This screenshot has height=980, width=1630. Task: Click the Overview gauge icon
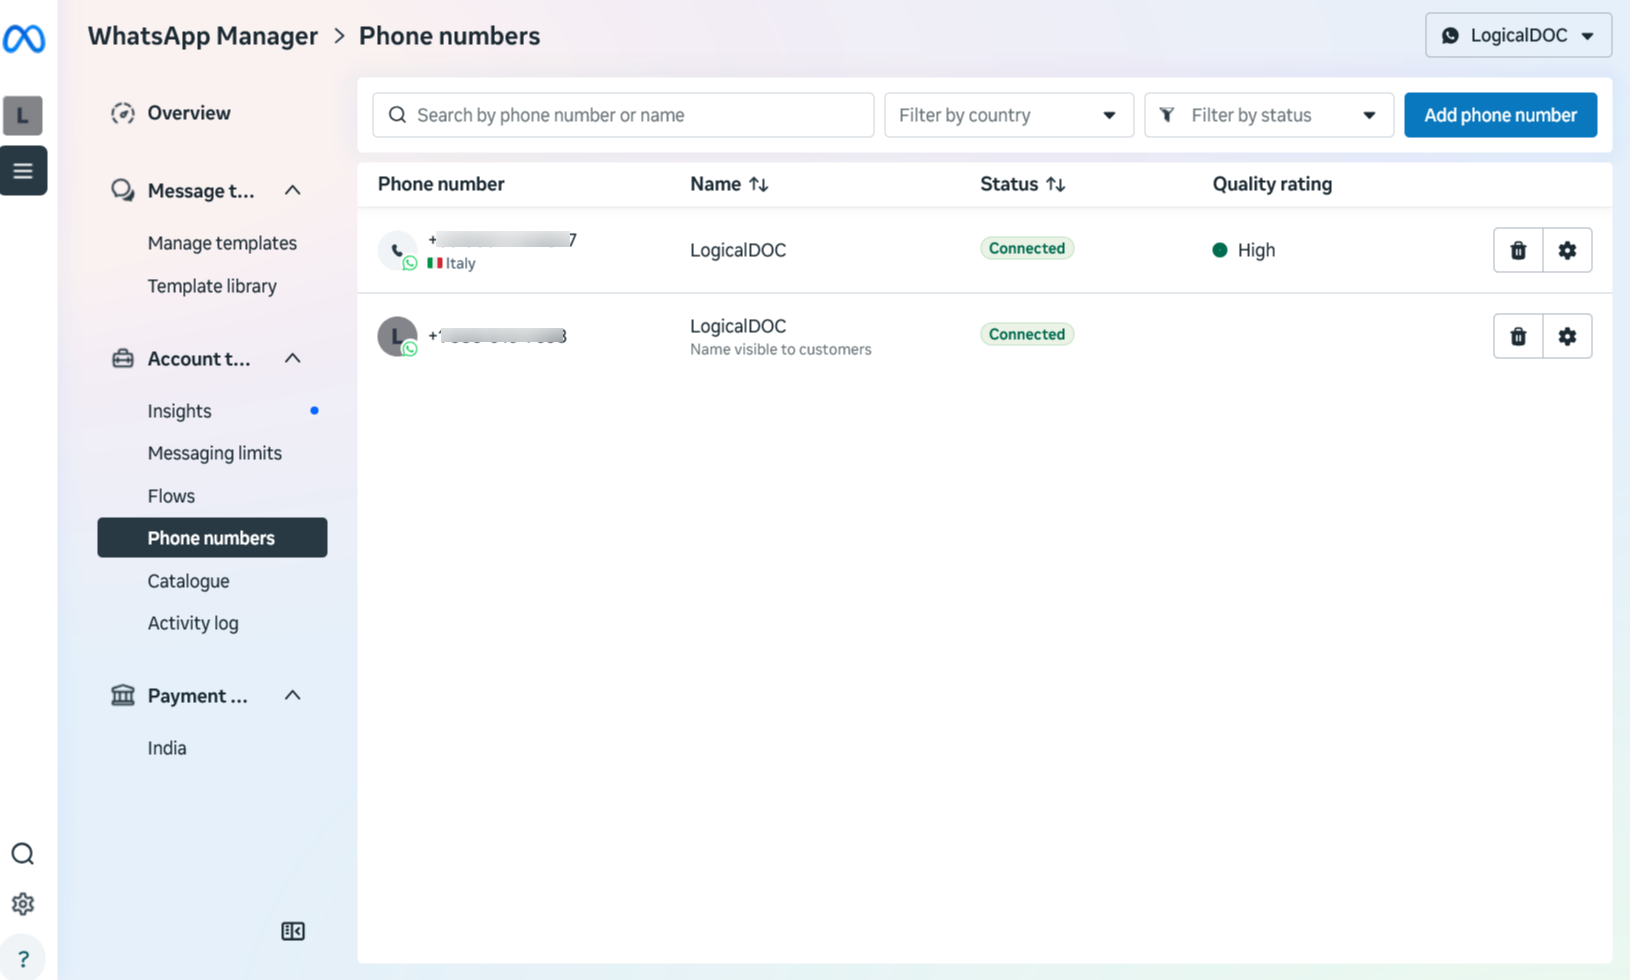pyautogui.click(x=123, y=113)
